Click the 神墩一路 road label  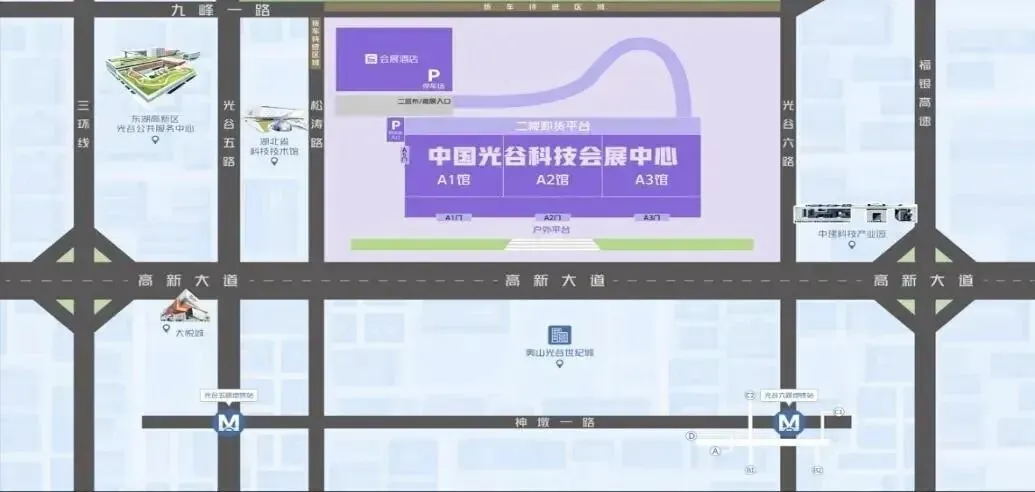point(554,422)
